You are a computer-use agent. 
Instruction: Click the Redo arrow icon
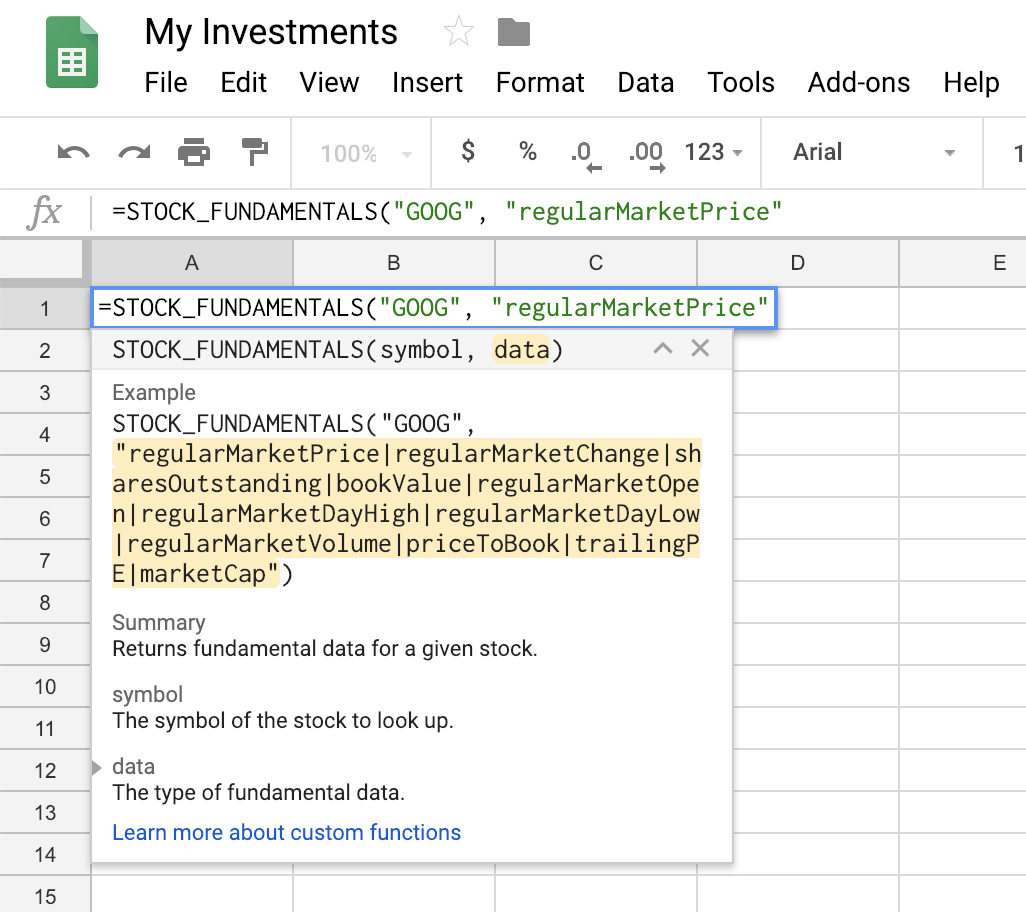(x=134, y=152)
